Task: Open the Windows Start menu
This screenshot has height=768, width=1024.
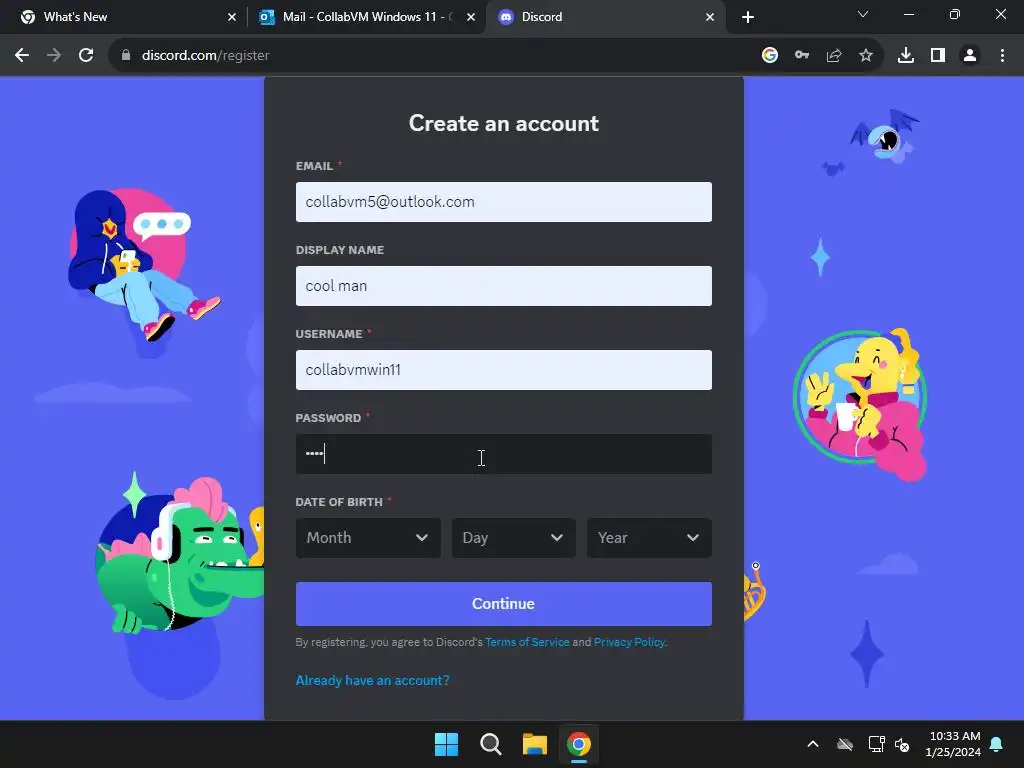Action: tap(447, 744)
